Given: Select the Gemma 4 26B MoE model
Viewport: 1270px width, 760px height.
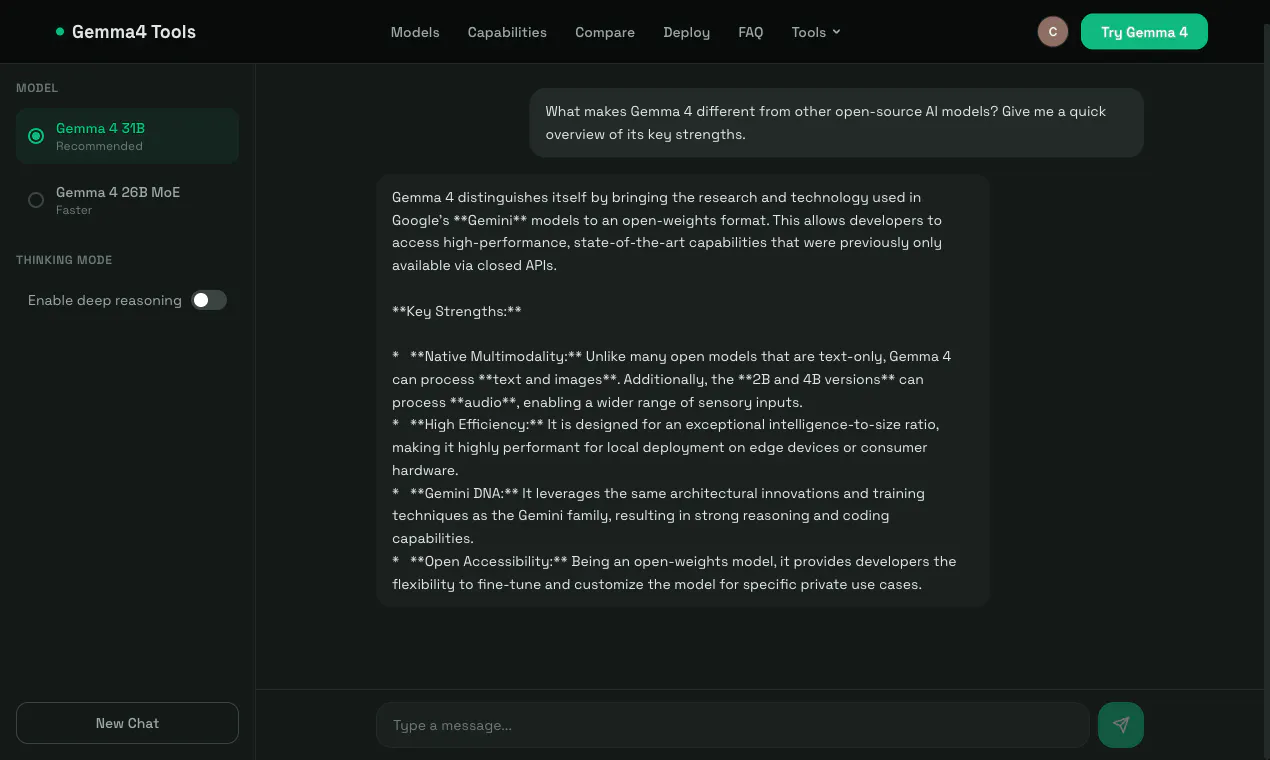Looking at the screenshot, I should pos(127,200).
